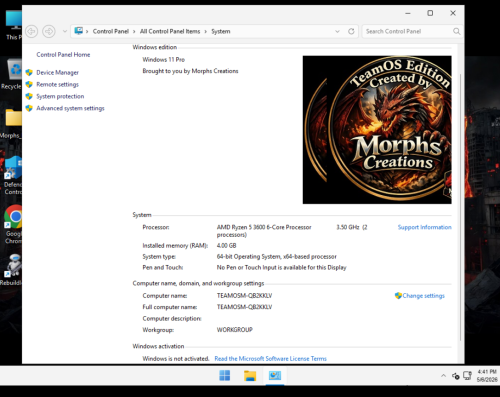Open File Explorer from the taskbar
Image resolution: width=500 pixels, height=397 pixels.
(250, 376)
